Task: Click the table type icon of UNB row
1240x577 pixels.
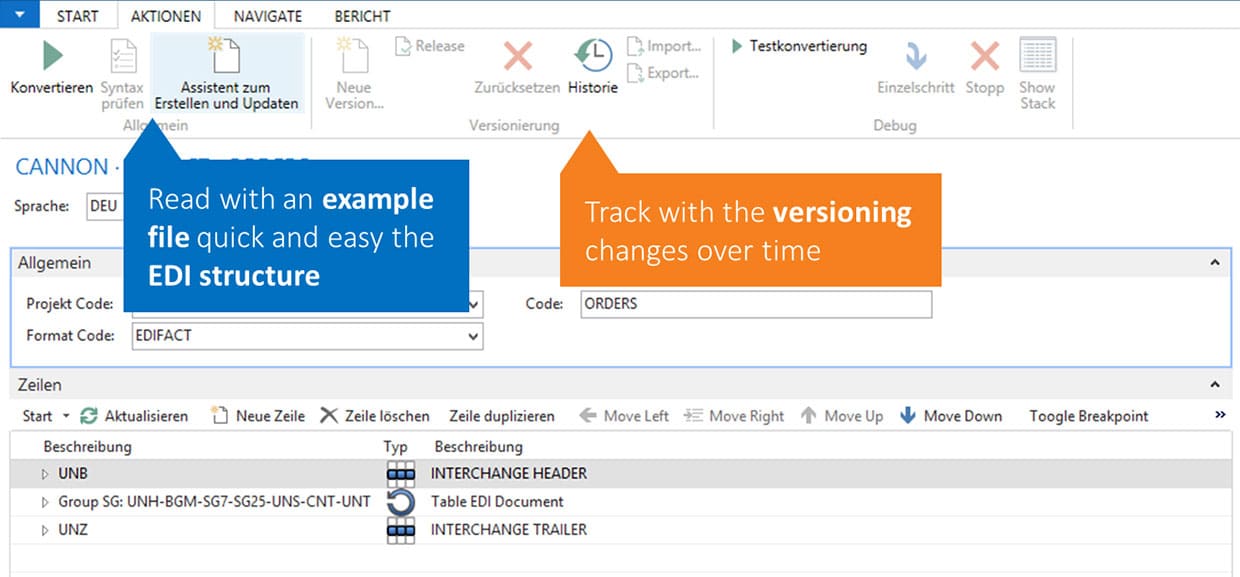Action: (x=401, y=473)
